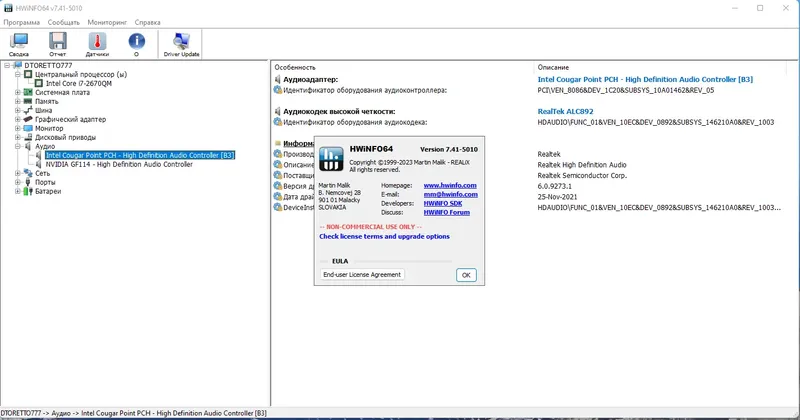Viewport: 800px width, 420px height.
Task: Click the bus icon beside Шина
Action: click(x=28, y=110)
